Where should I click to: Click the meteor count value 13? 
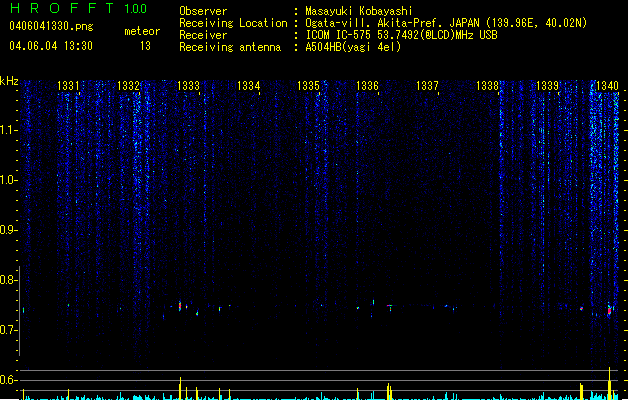tap(145, 46)
